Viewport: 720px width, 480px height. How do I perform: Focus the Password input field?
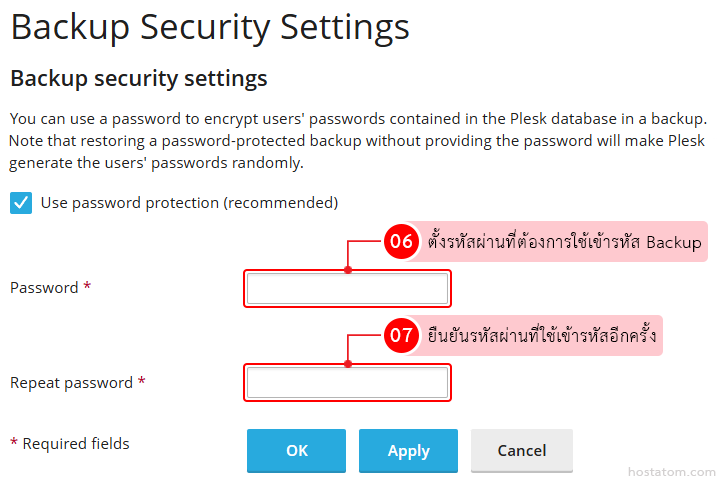[347, 289]
